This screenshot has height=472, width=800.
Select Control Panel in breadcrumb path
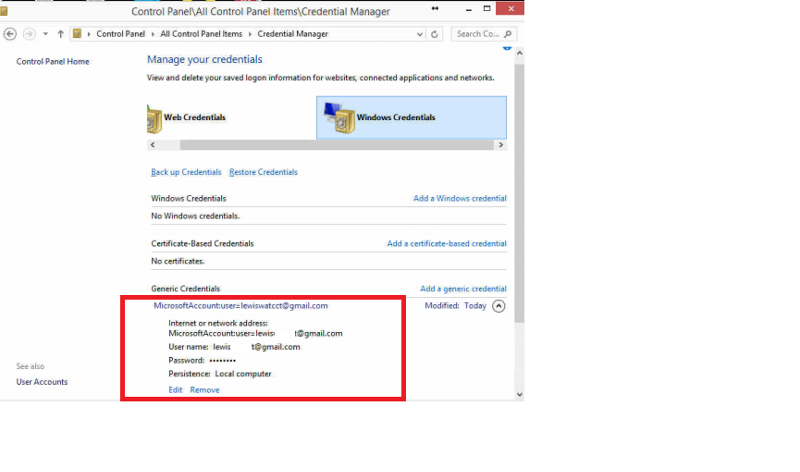(120, 34)
